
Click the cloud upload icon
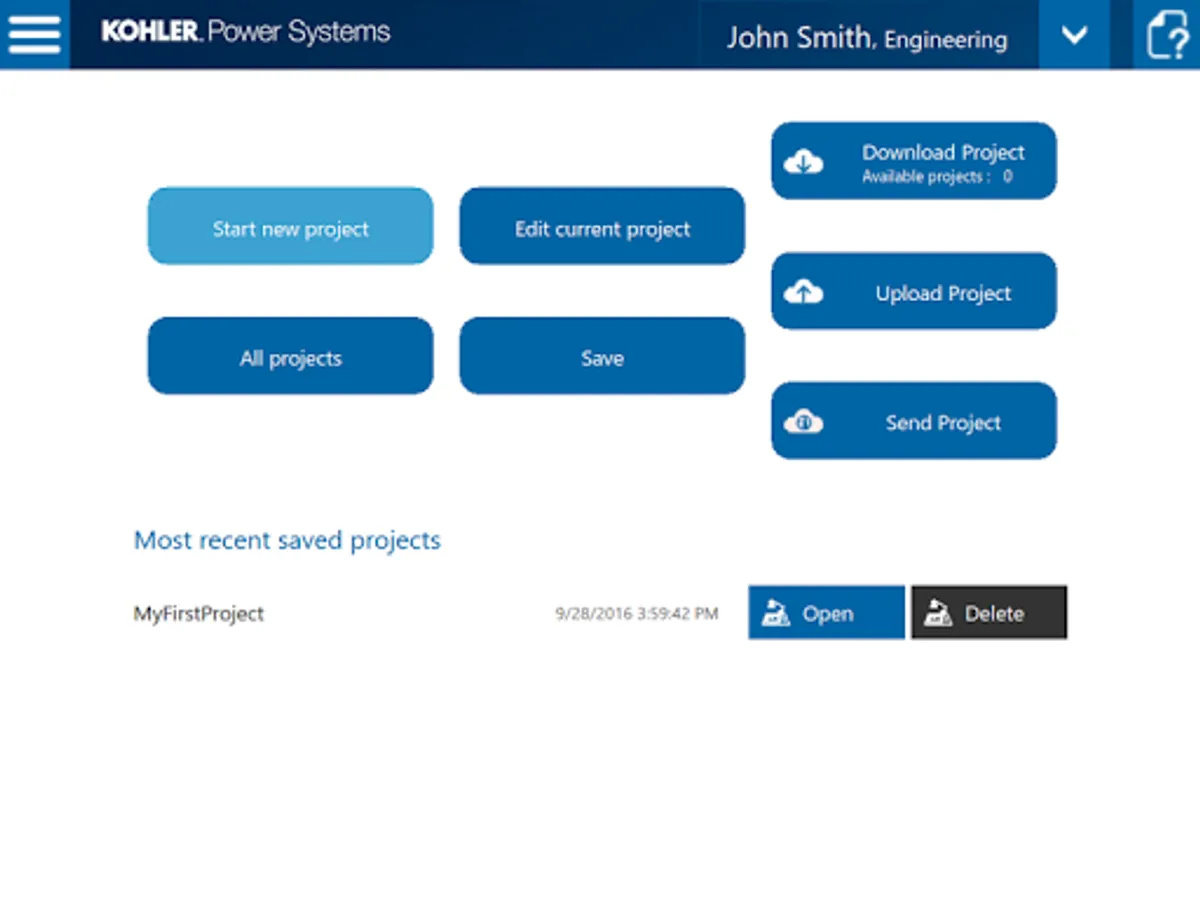coord(804,292)
